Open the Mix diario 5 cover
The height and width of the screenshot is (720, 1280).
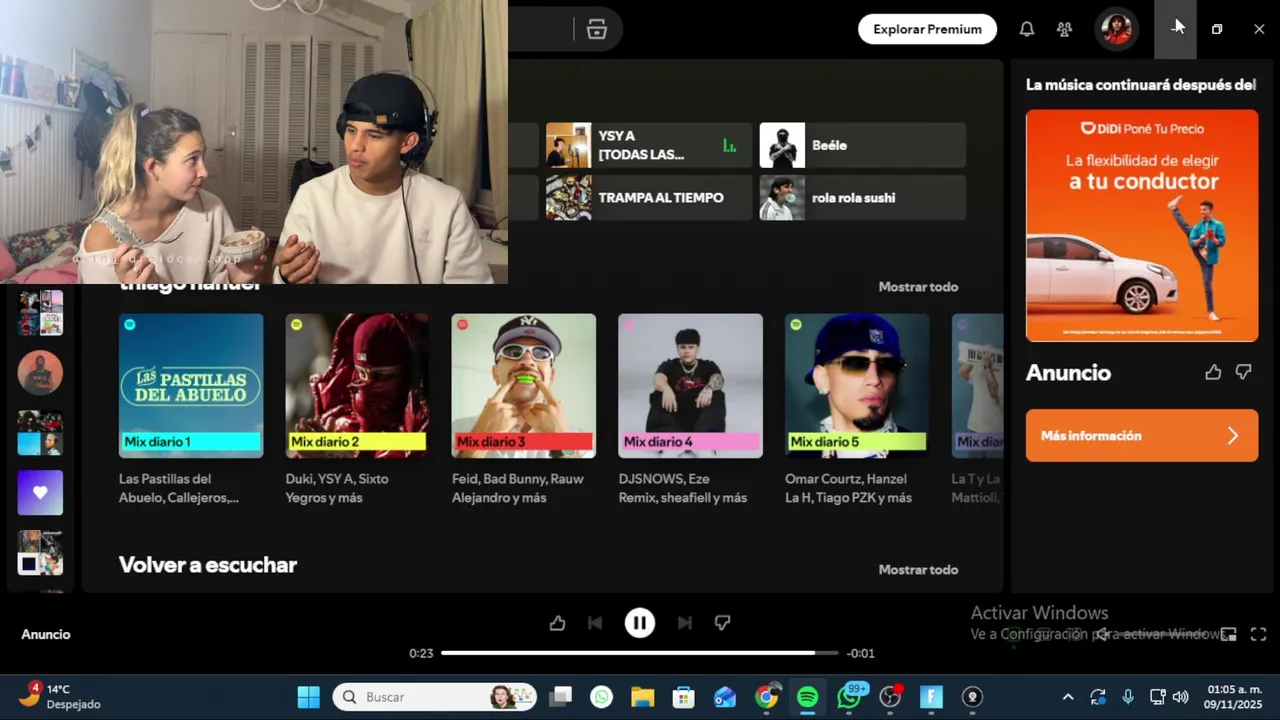(x=857, y=386)
